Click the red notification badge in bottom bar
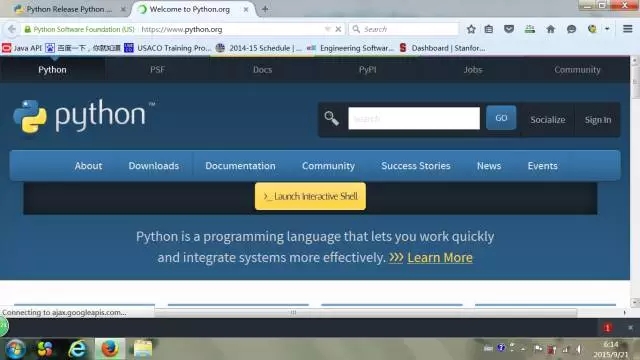The width and height of the screenshot is (640, 360). tap(607, 328)
